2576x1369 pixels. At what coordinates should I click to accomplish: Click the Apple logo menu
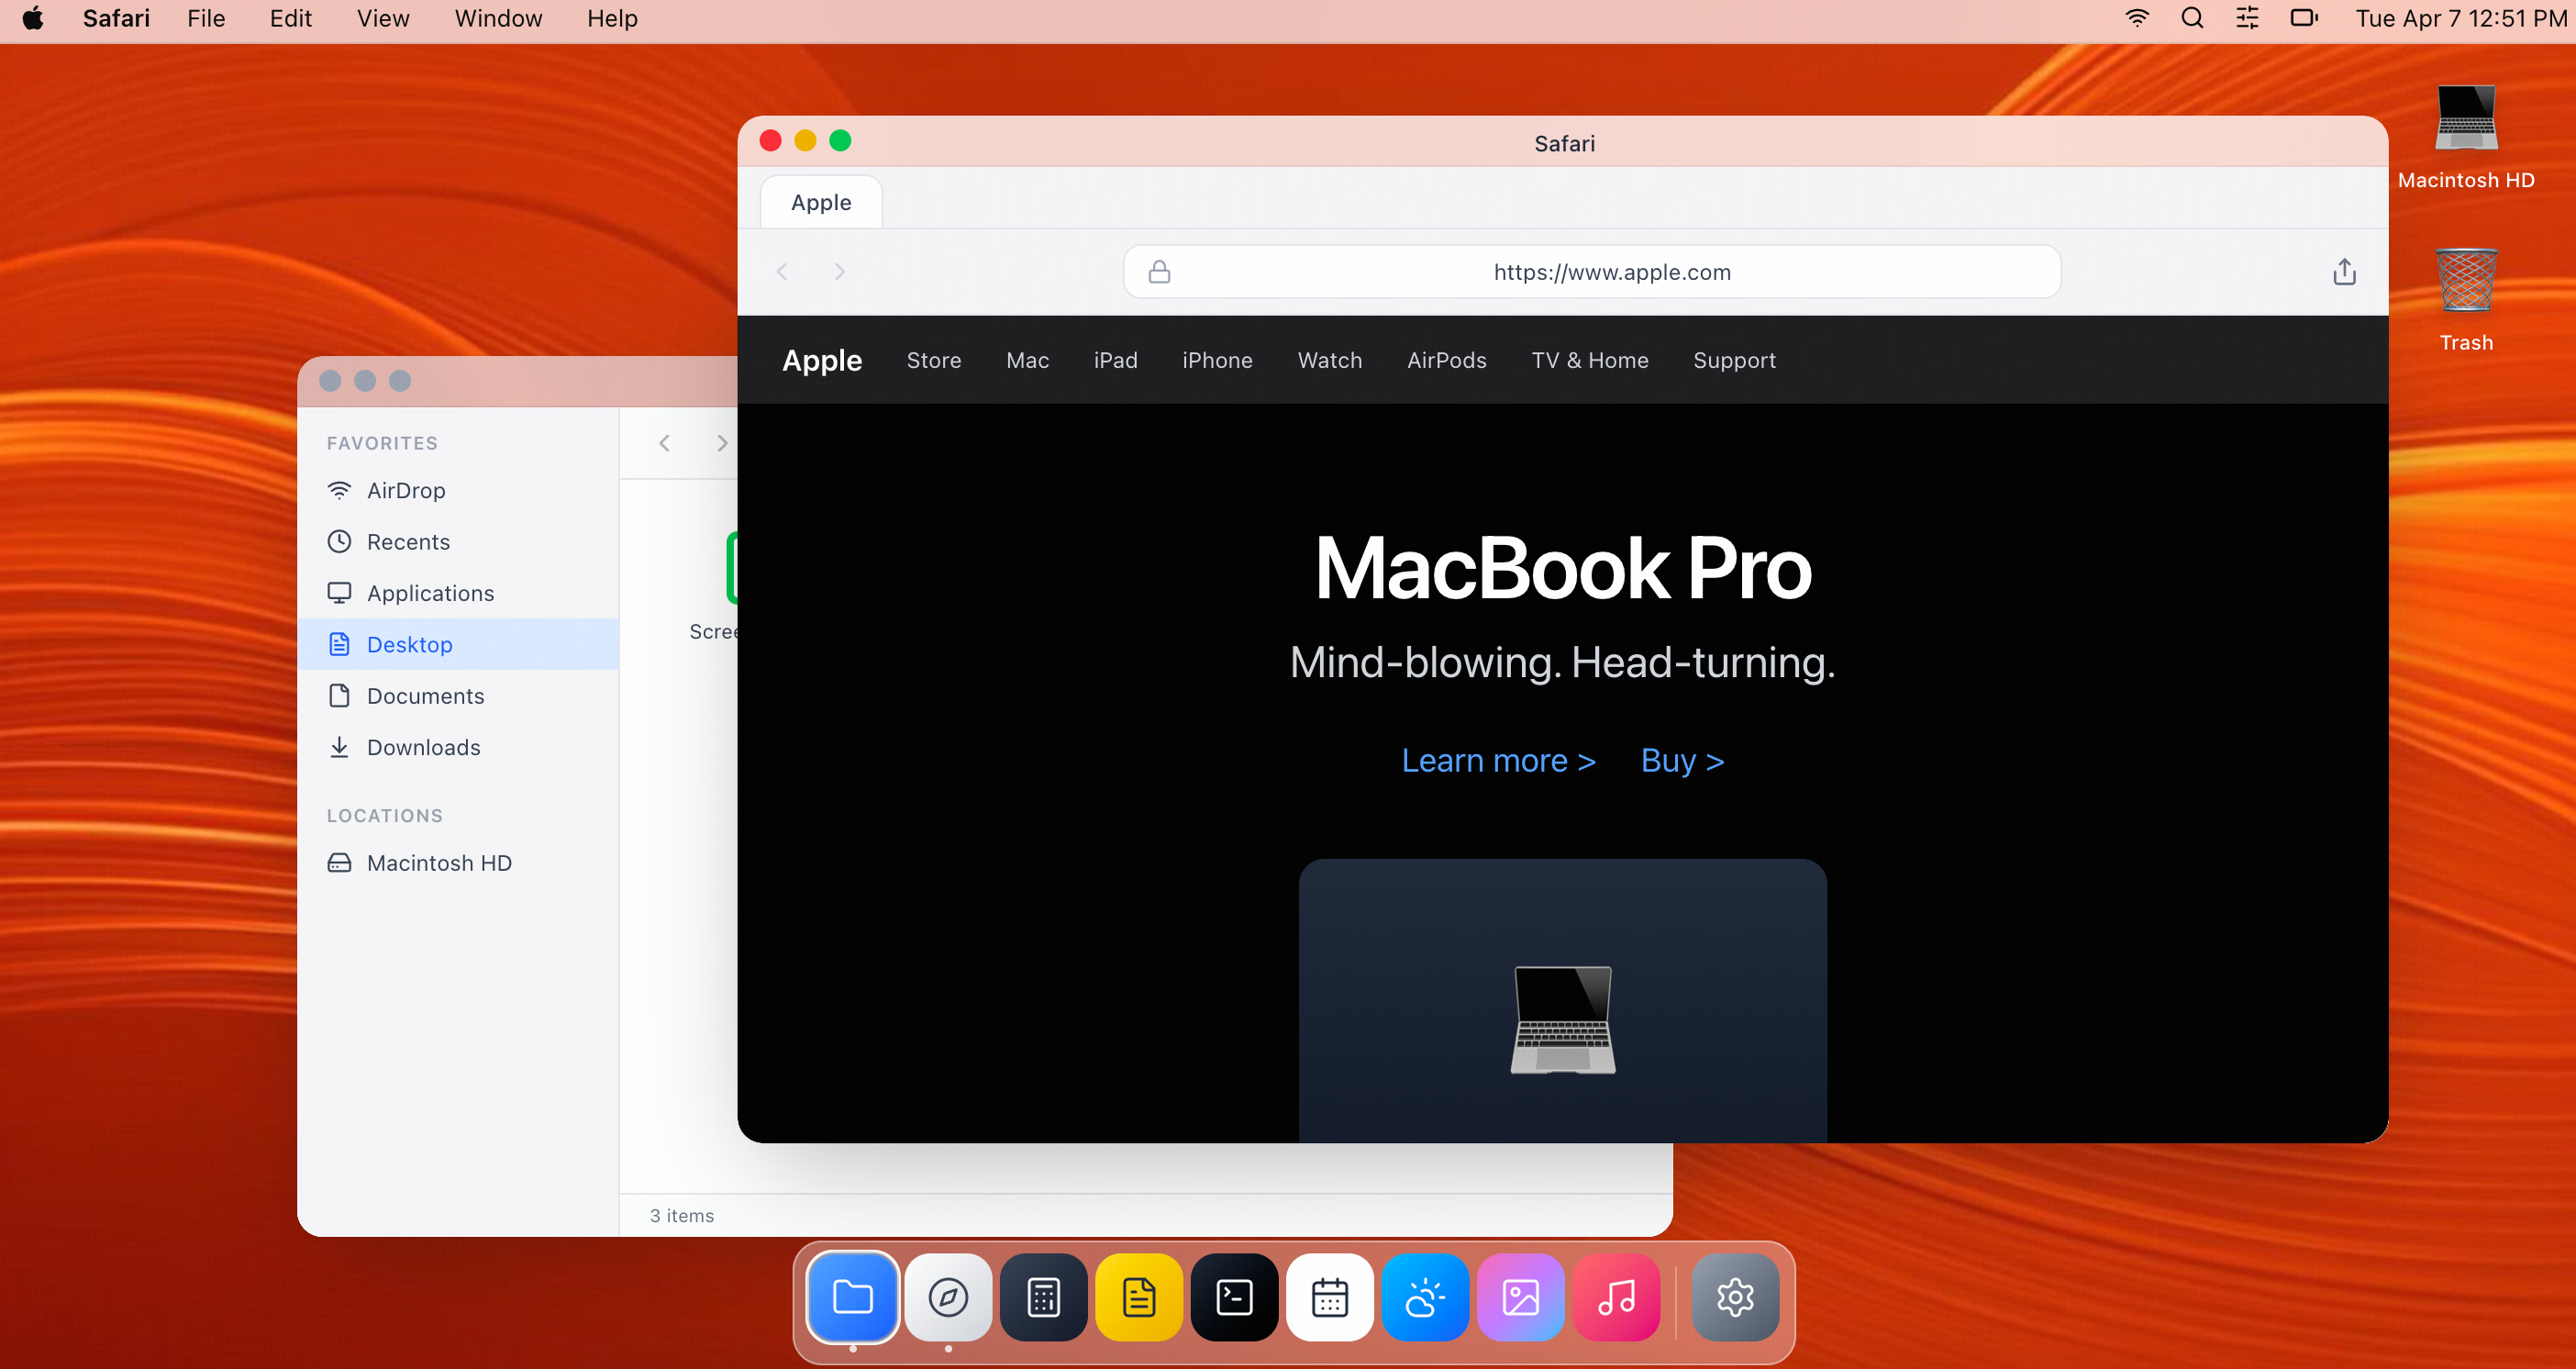pos(33,18)
